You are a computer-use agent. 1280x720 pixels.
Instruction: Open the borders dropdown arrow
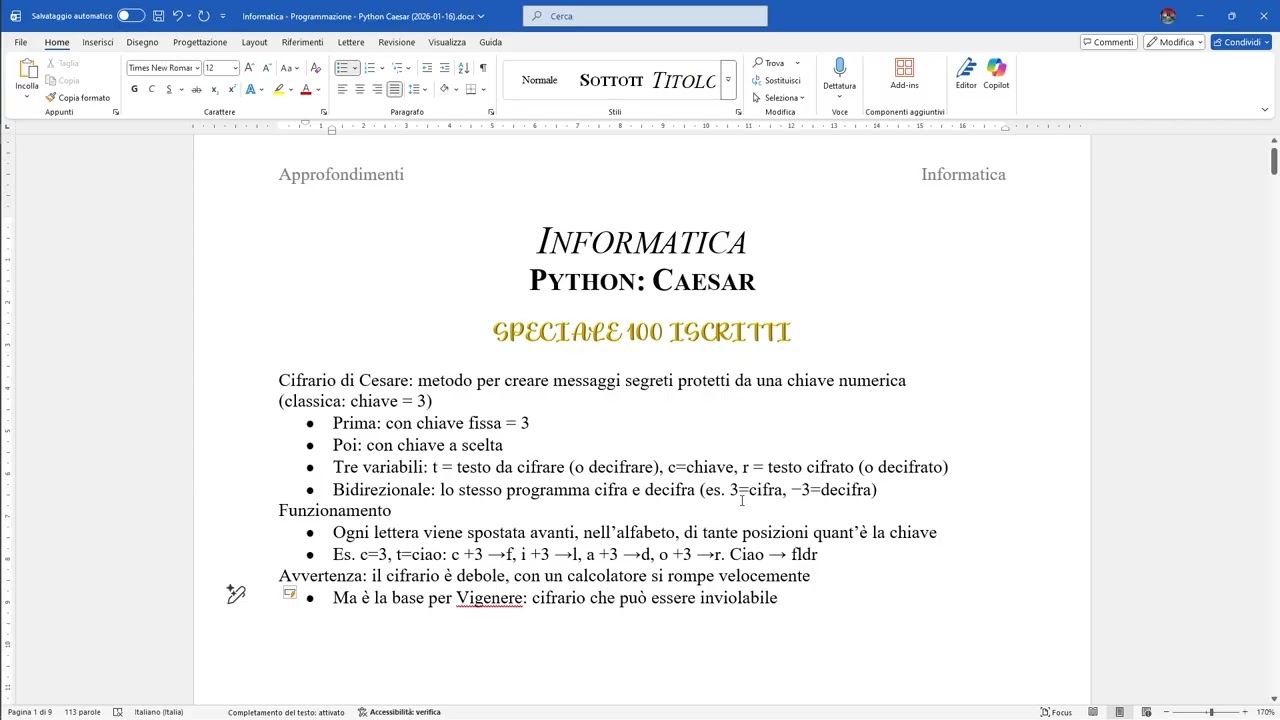point(482,89)
